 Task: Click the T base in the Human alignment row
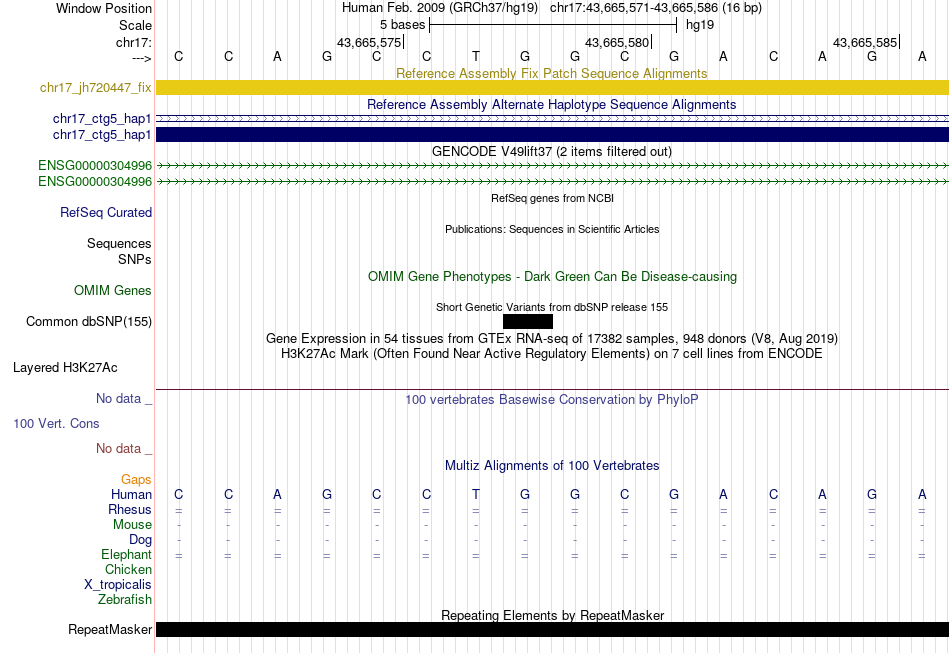click(x=476, y=494)
